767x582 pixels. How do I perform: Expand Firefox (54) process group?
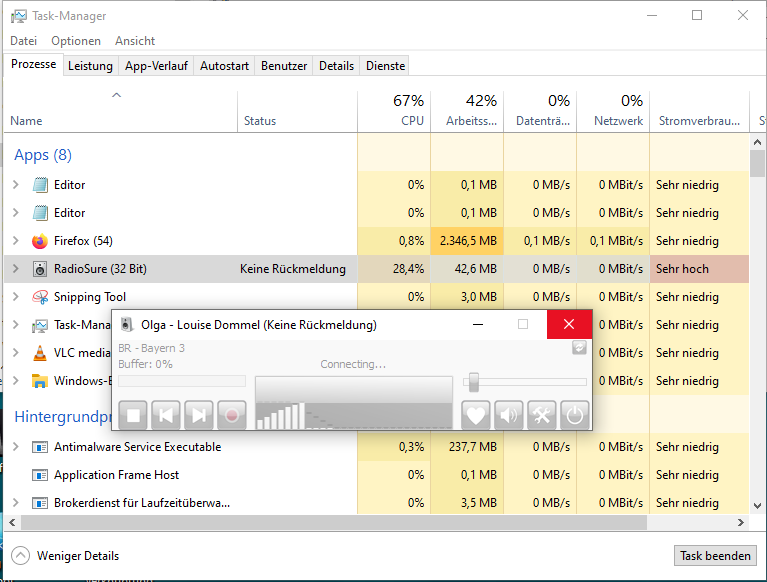coord(16,241)
